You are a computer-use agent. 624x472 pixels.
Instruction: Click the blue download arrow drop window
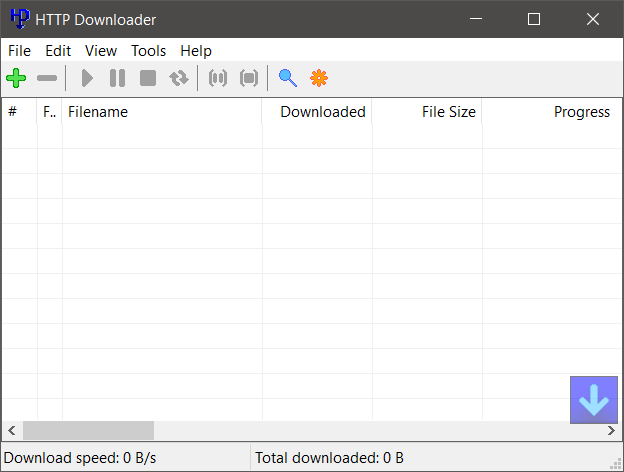(594, 400)
